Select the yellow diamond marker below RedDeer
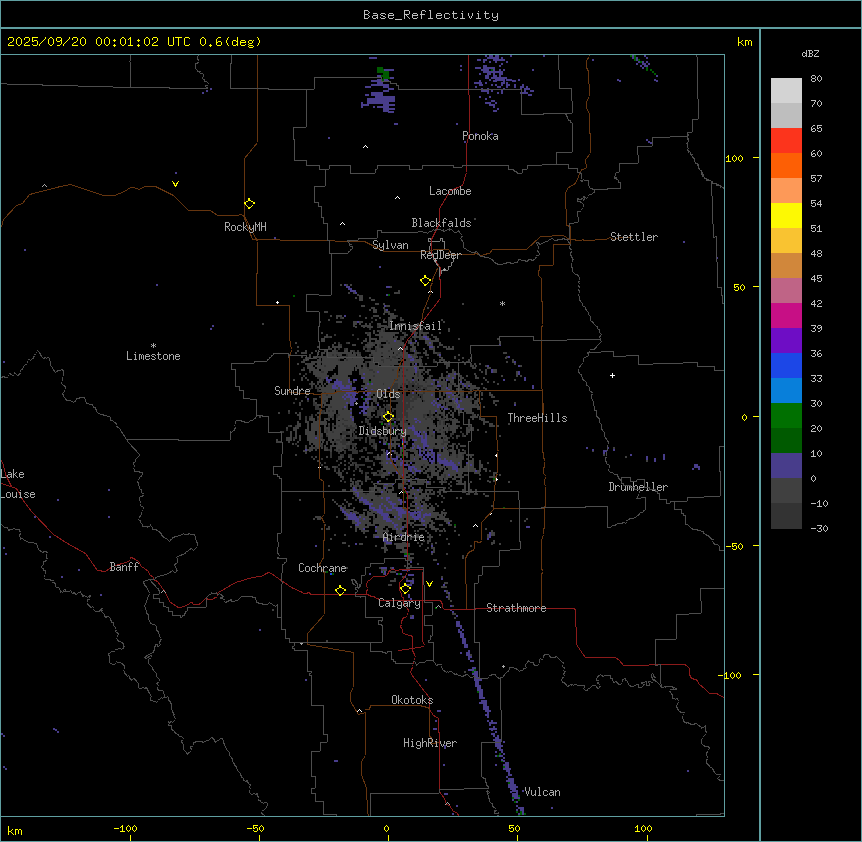Viewport: 862px width, 842px height. pyautogui.click(x=425, y=281)
